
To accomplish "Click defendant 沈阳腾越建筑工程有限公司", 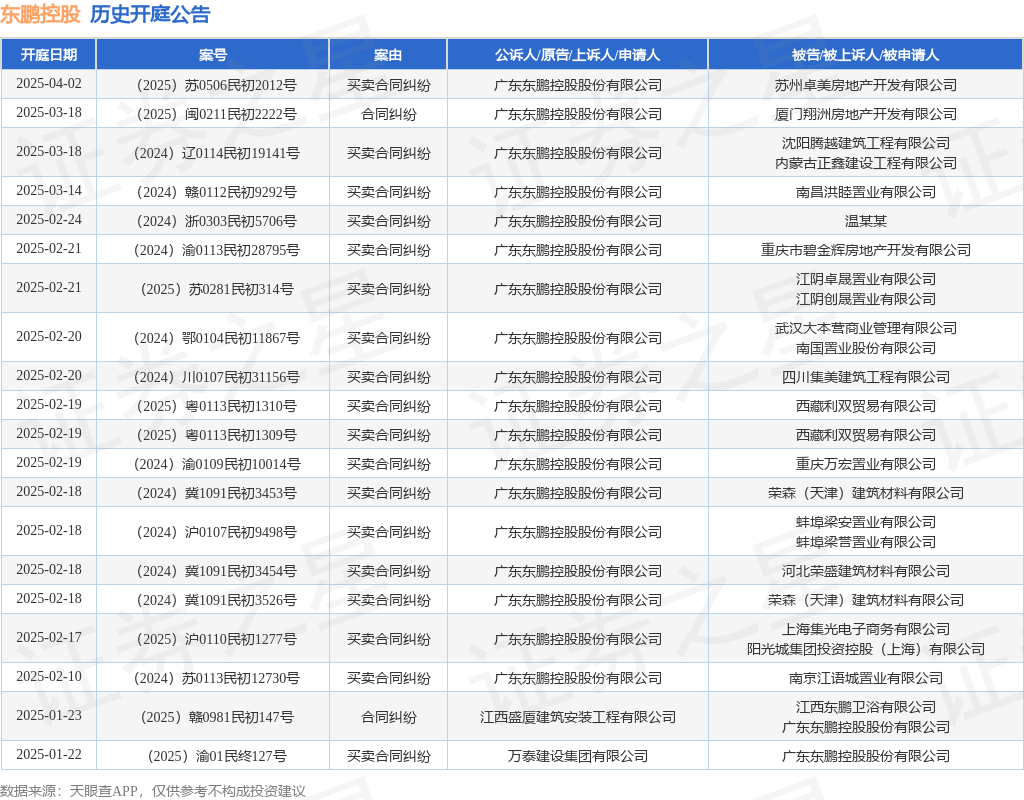I will click(865, 143).
